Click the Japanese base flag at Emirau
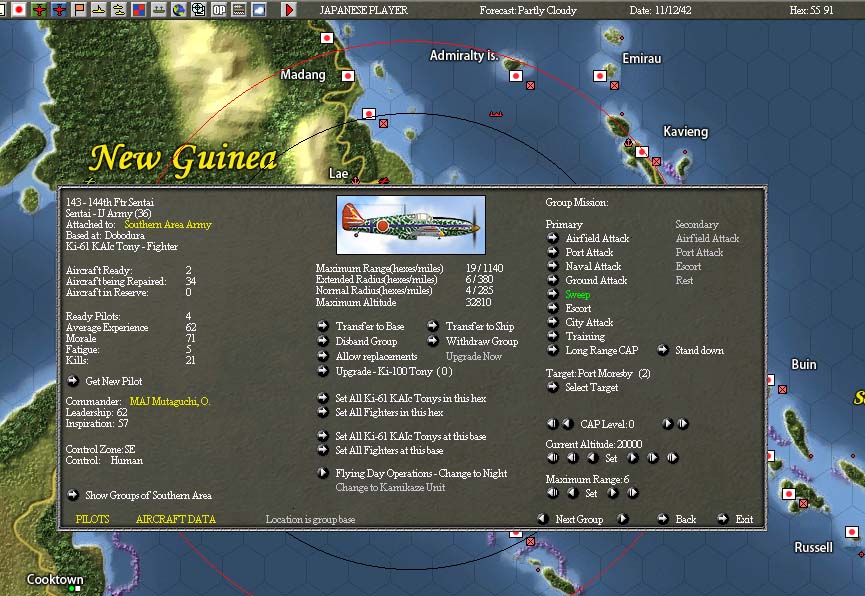The height and width of the screenshot is (596, 865). (x=600, y=76)
